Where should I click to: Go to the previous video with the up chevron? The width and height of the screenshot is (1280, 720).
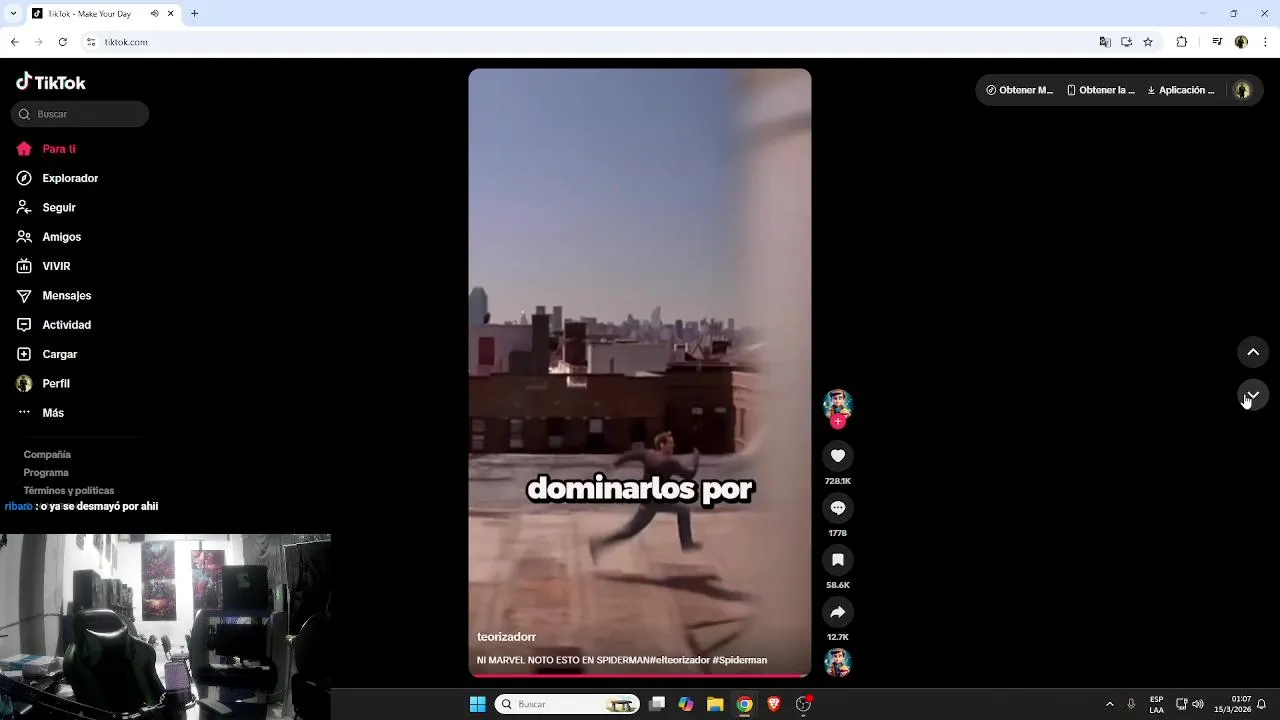[1253, 352]
